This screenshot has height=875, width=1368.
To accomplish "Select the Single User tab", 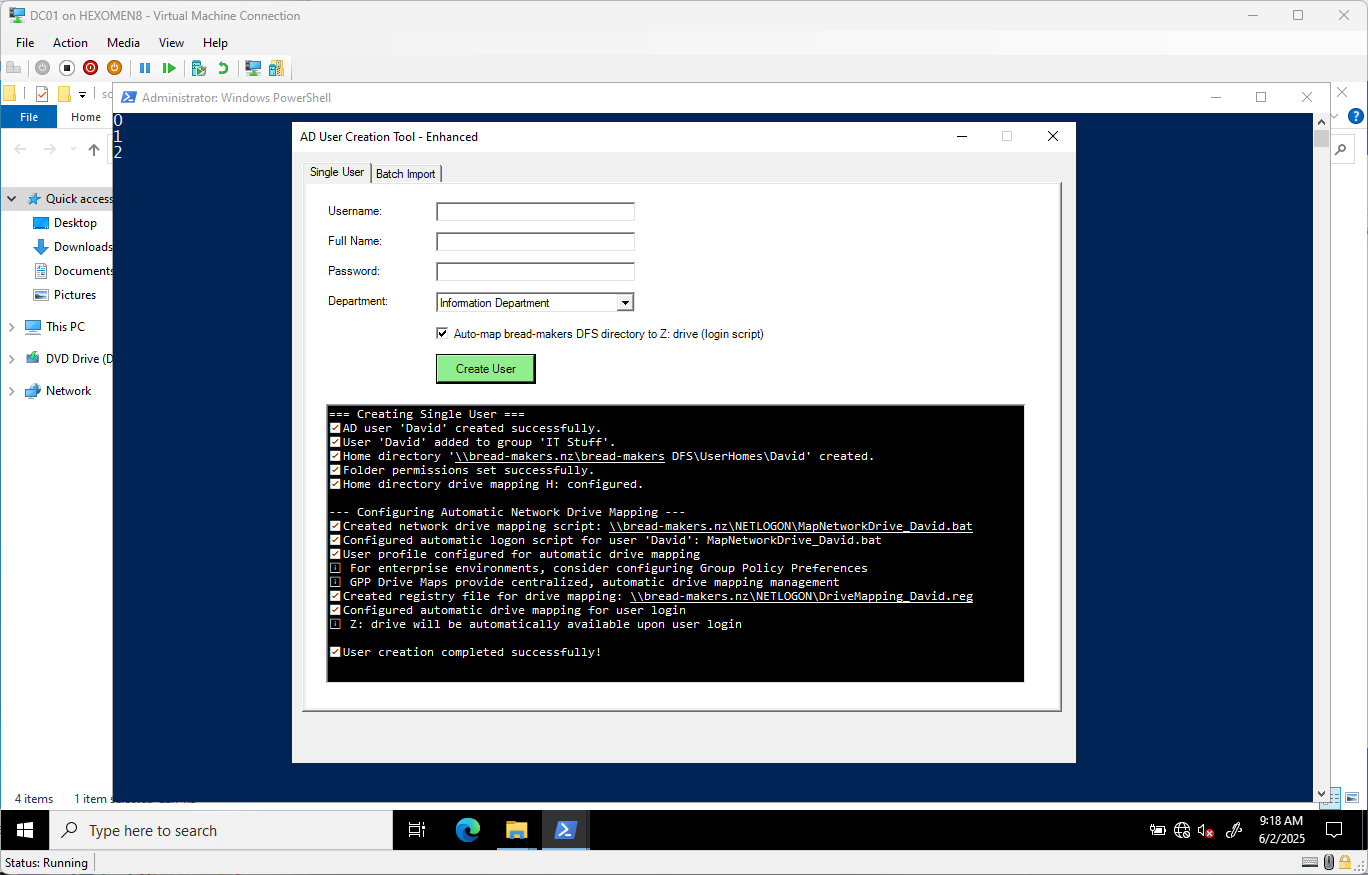I will (337, 172).
